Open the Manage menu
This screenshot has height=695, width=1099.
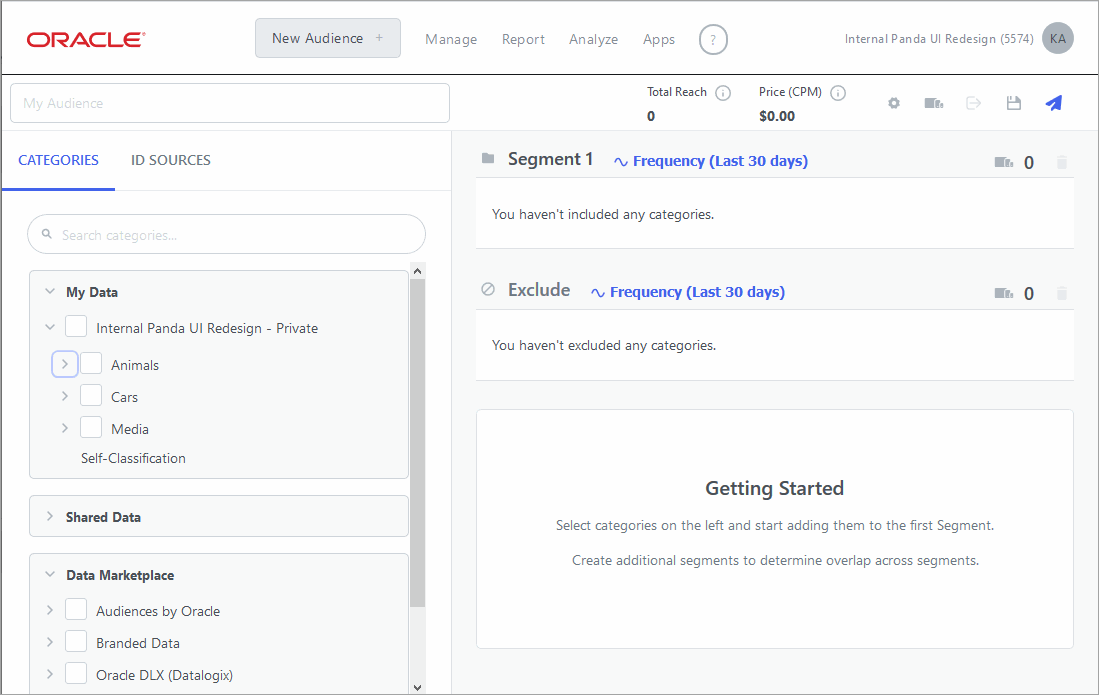point(451,39)
